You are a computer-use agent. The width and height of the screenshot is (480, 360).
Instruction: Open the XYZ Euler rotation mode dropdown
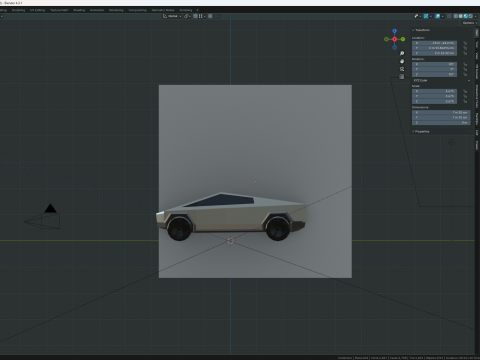[442, 81]
